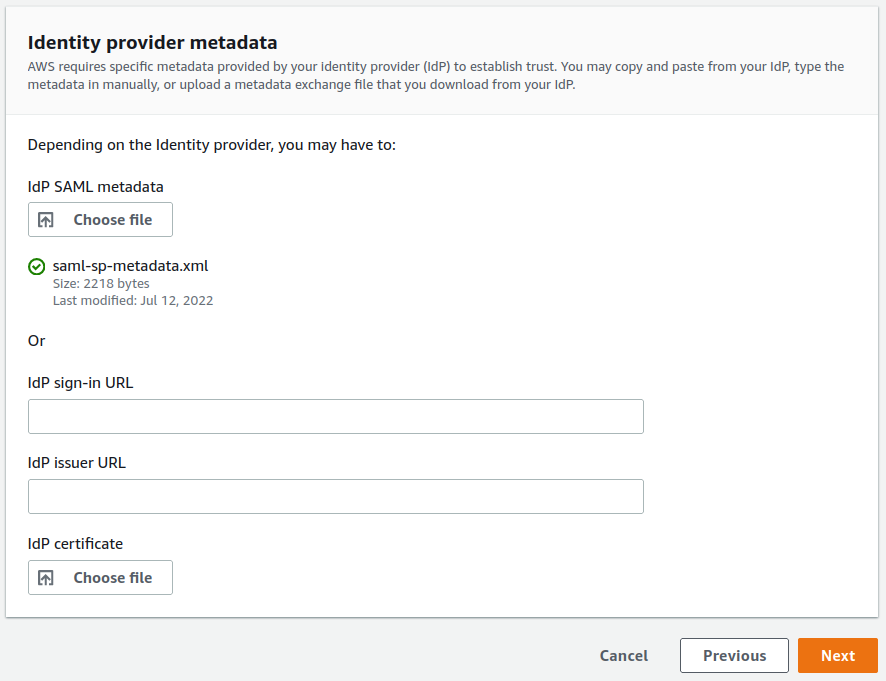The image size is (886, 681).
Task: Click inside the IdP issuer URL field
Action: (336, 496)
